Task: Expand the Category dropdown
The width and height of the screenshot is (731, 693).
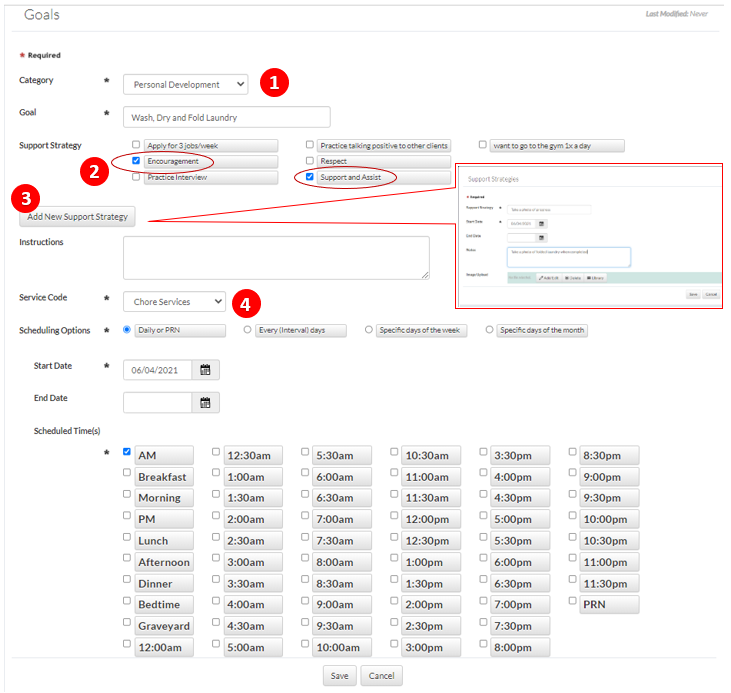Action: 185,85
